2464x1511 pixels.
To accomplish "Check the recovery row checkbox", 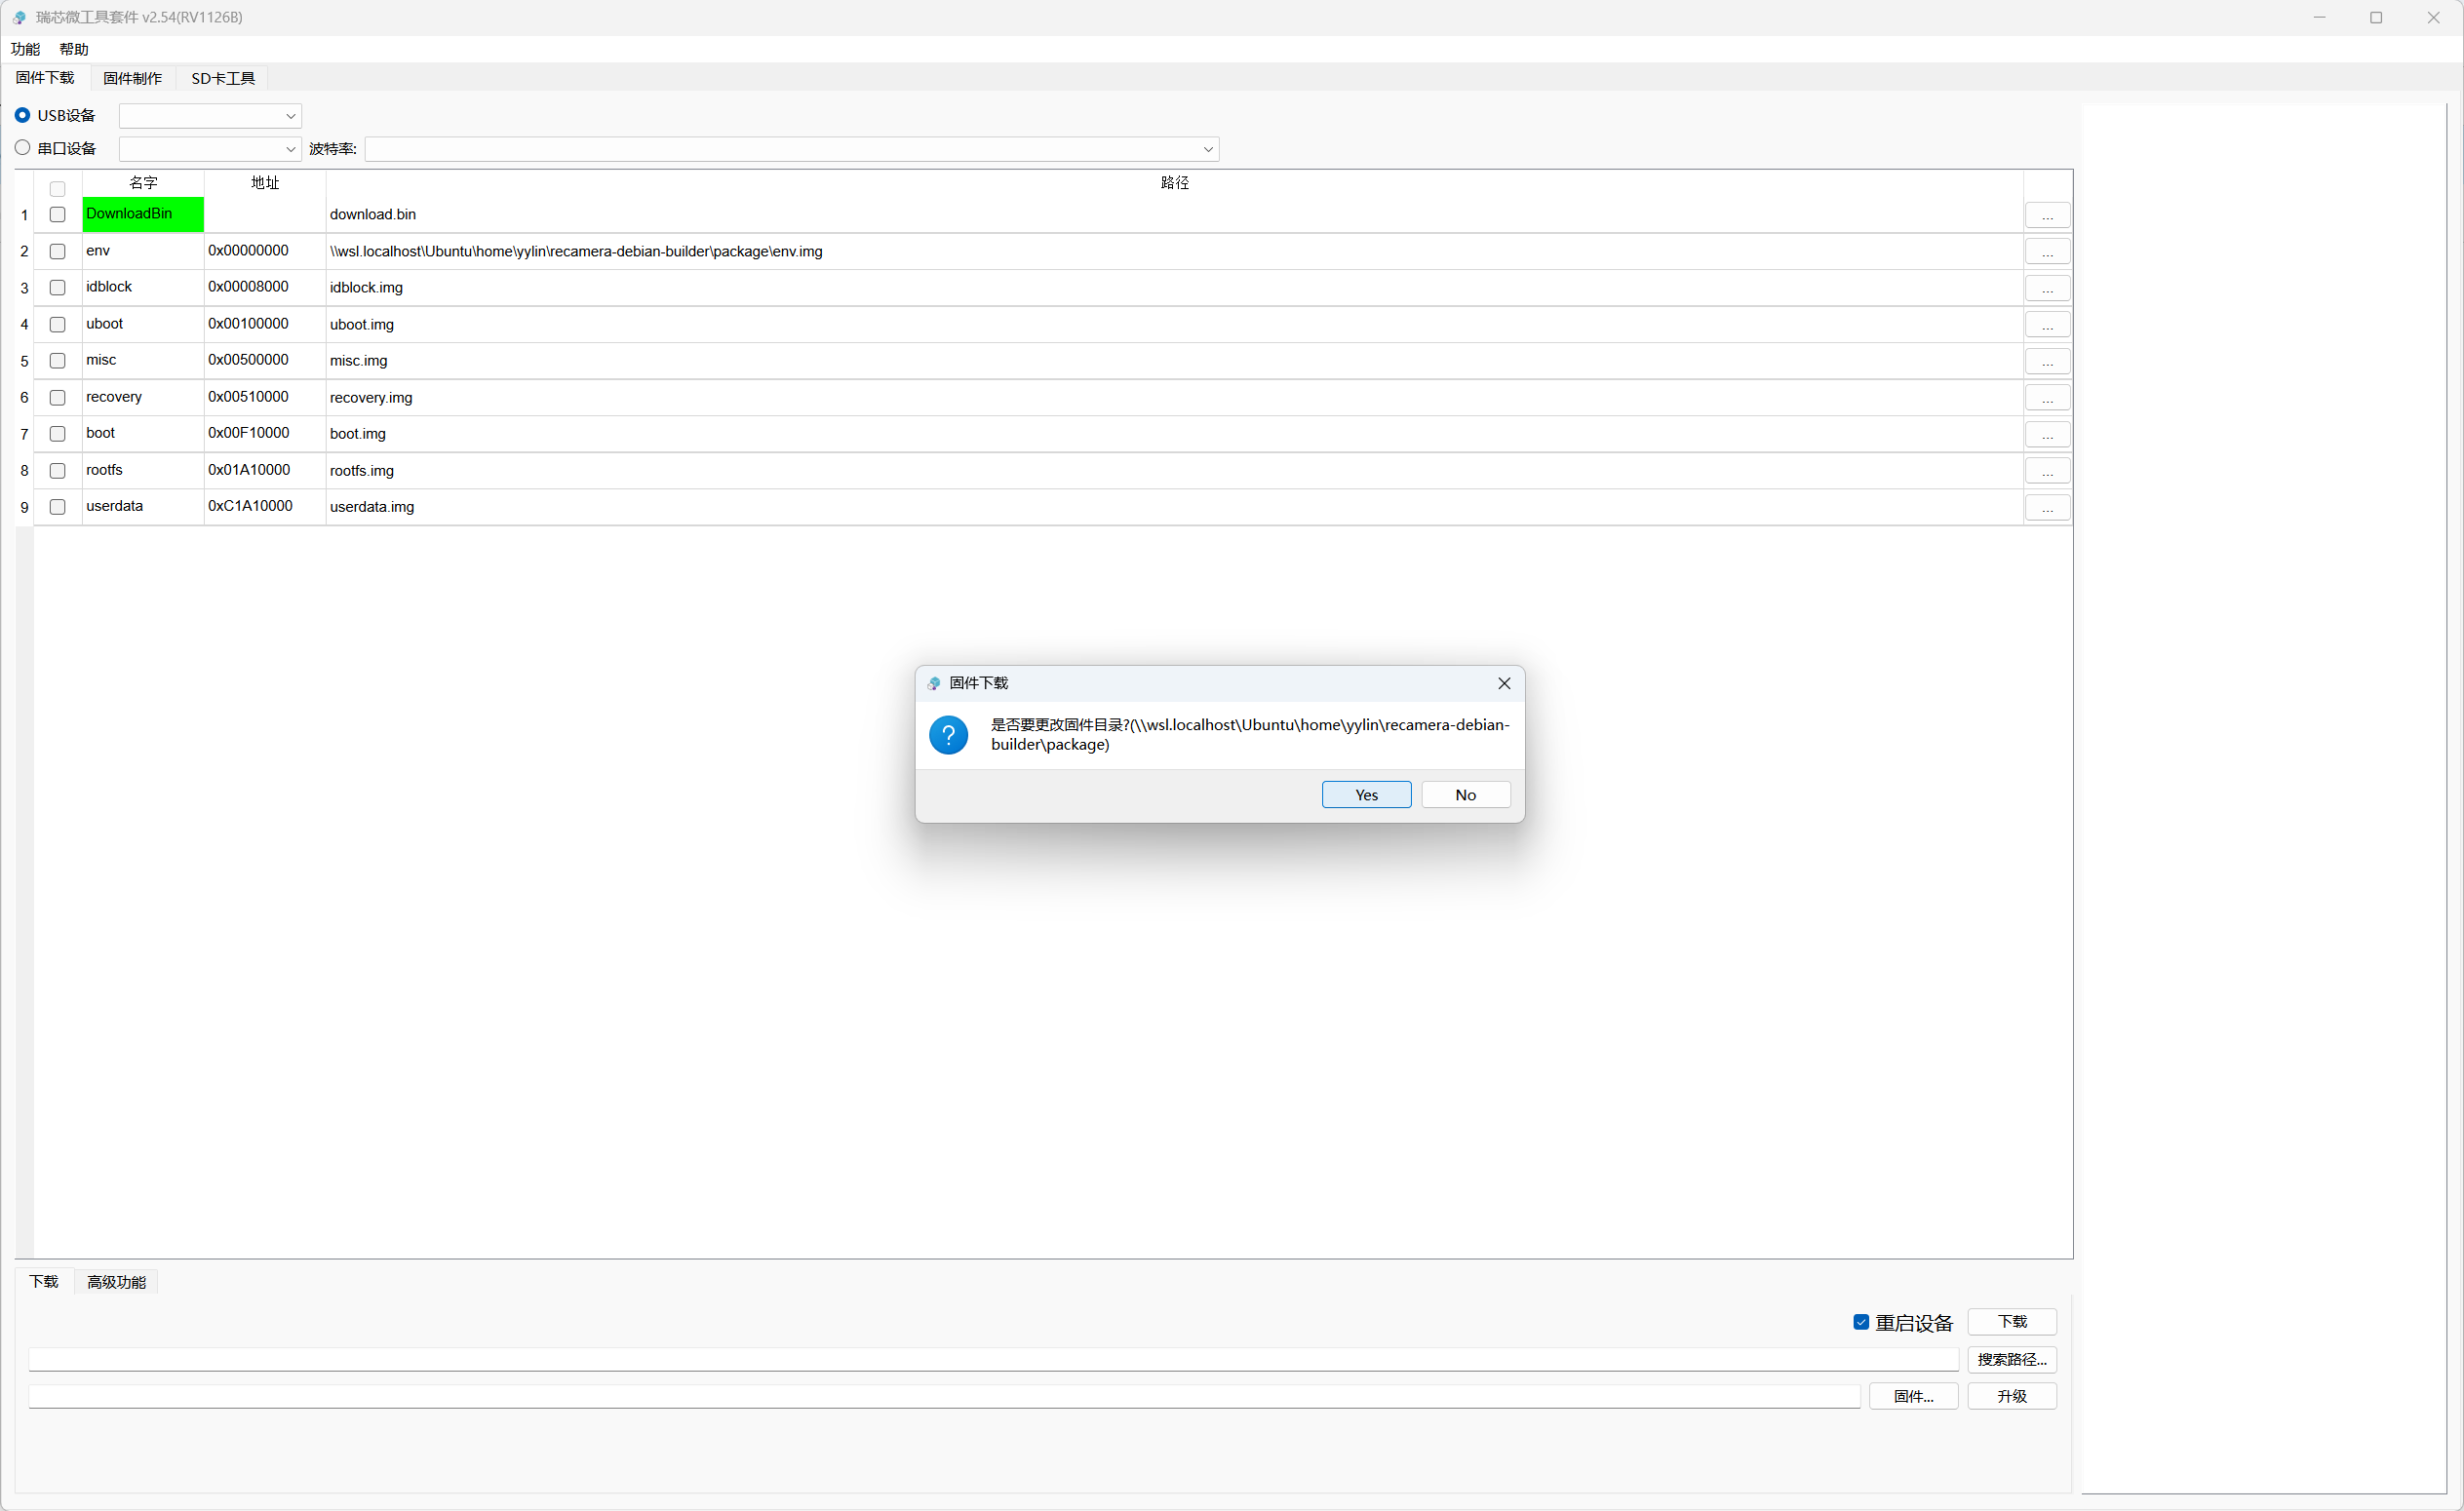I will (x=58, y=398).
